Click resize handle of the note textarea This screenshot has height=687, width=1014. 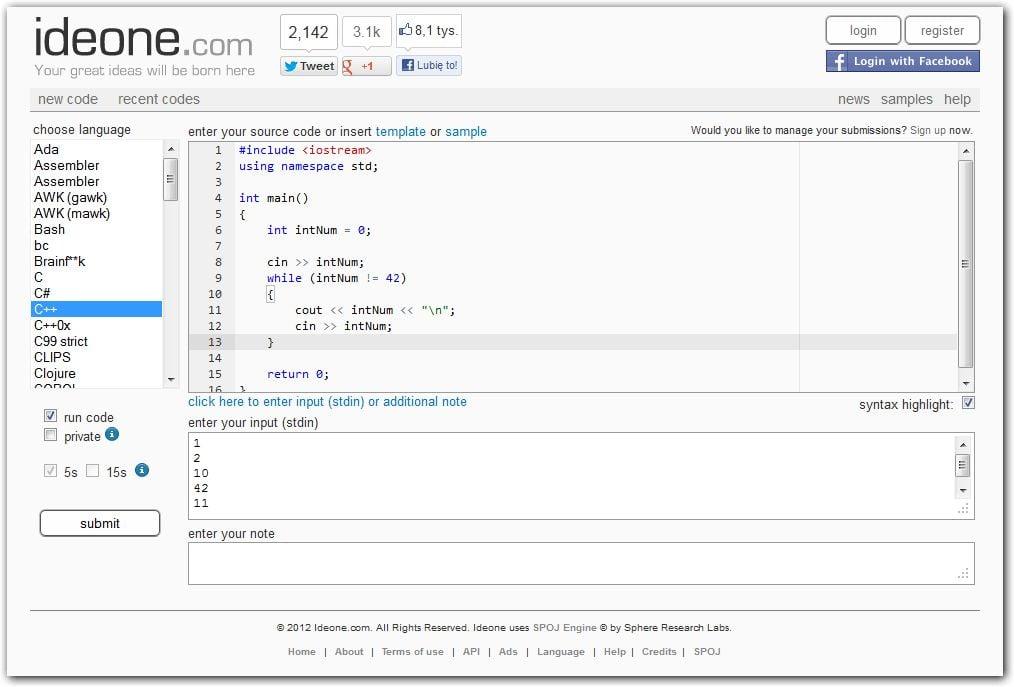coord(963,574)
